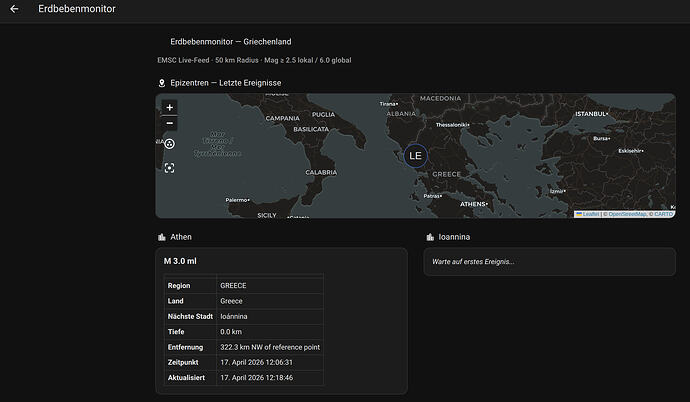Screen dimensions: 690x402
Task: Click the Izmir label on the map
Action: [557, 191]
